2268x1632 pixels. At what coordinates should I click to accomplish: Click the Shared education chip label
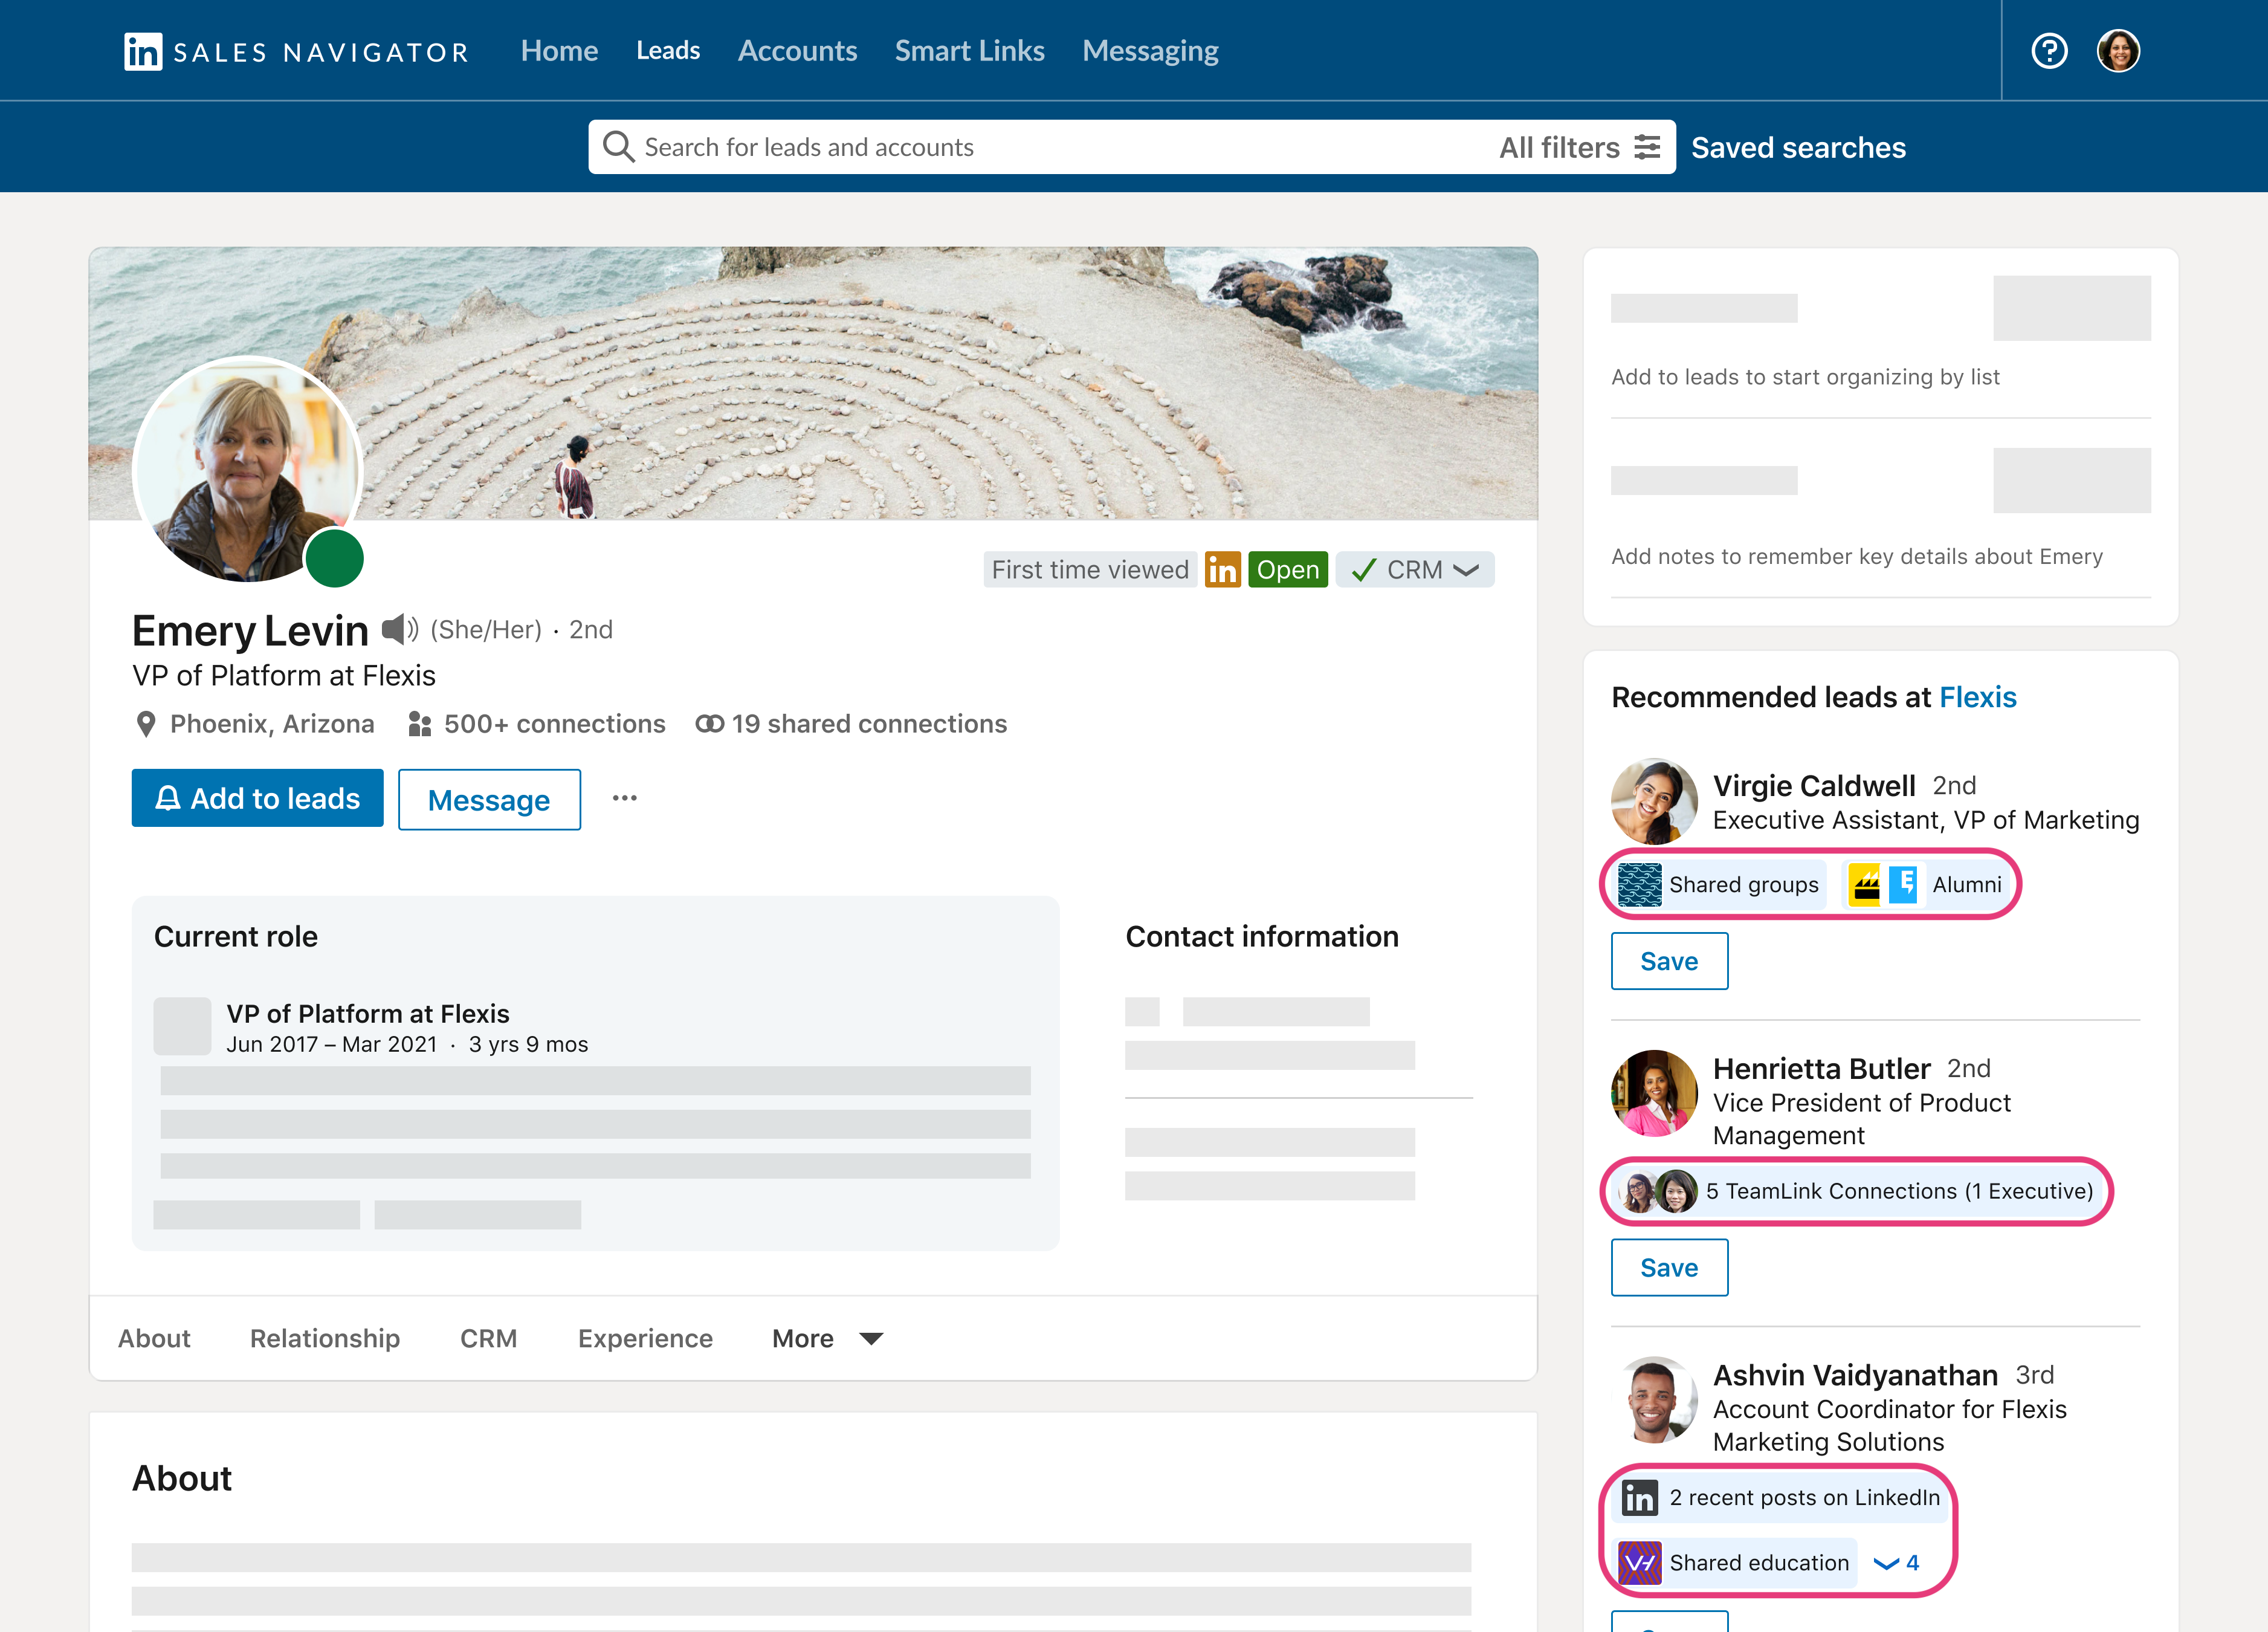click(1759, 1563)
